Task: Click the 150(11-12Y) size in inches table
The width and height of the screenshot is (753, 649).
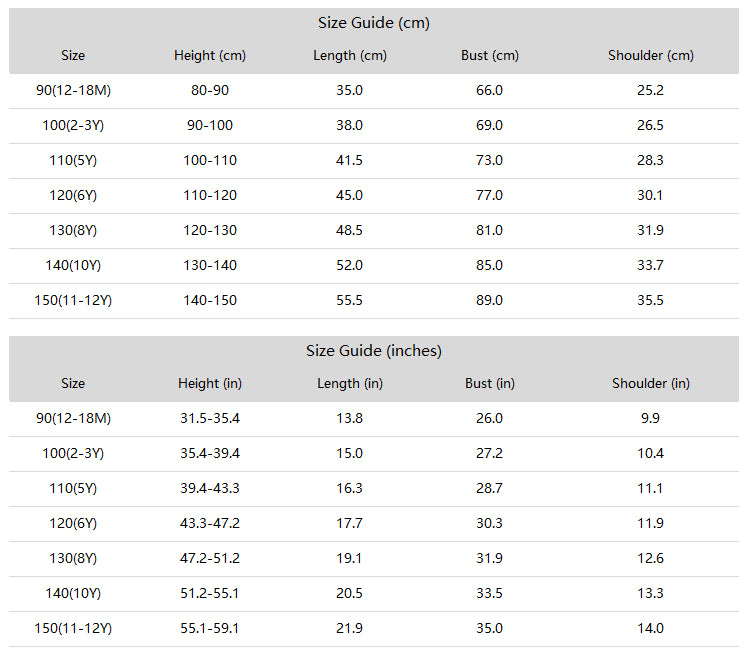Action: pyautogui.click(x=73, y=628)
